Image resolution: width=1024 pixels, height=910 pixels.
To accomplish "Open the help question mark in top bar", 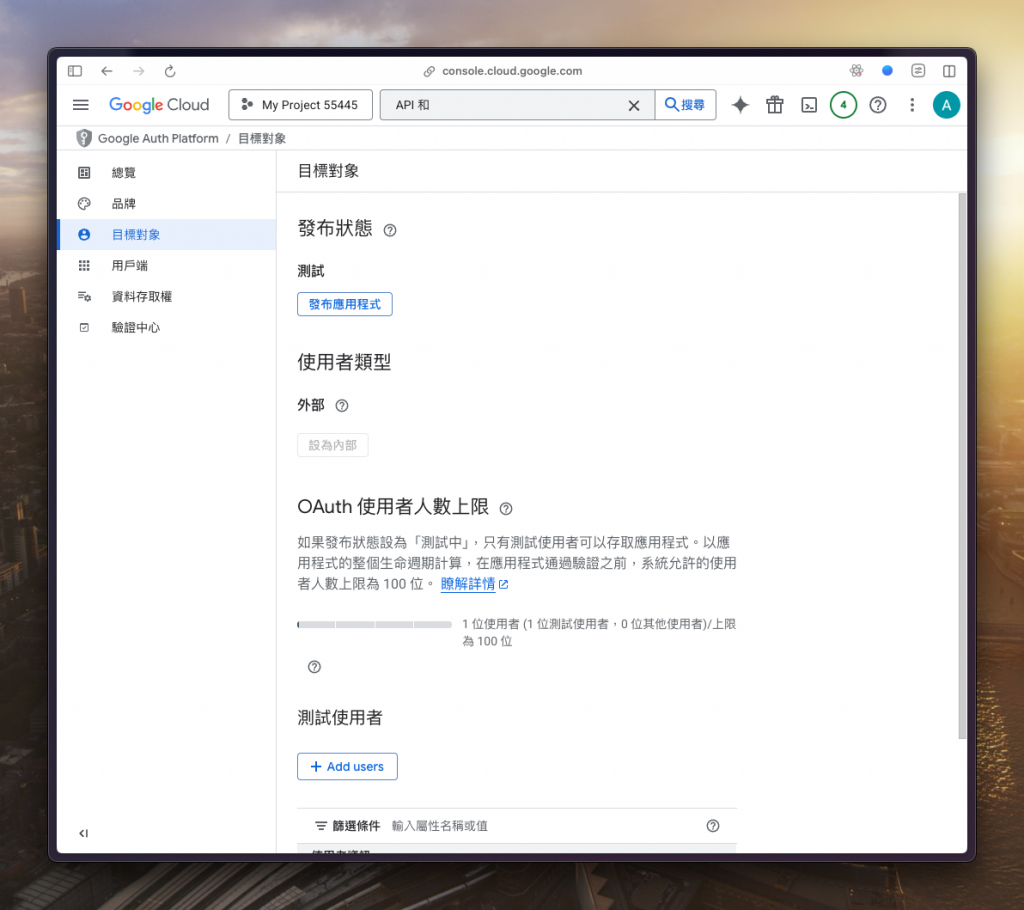I will [878, 105].
